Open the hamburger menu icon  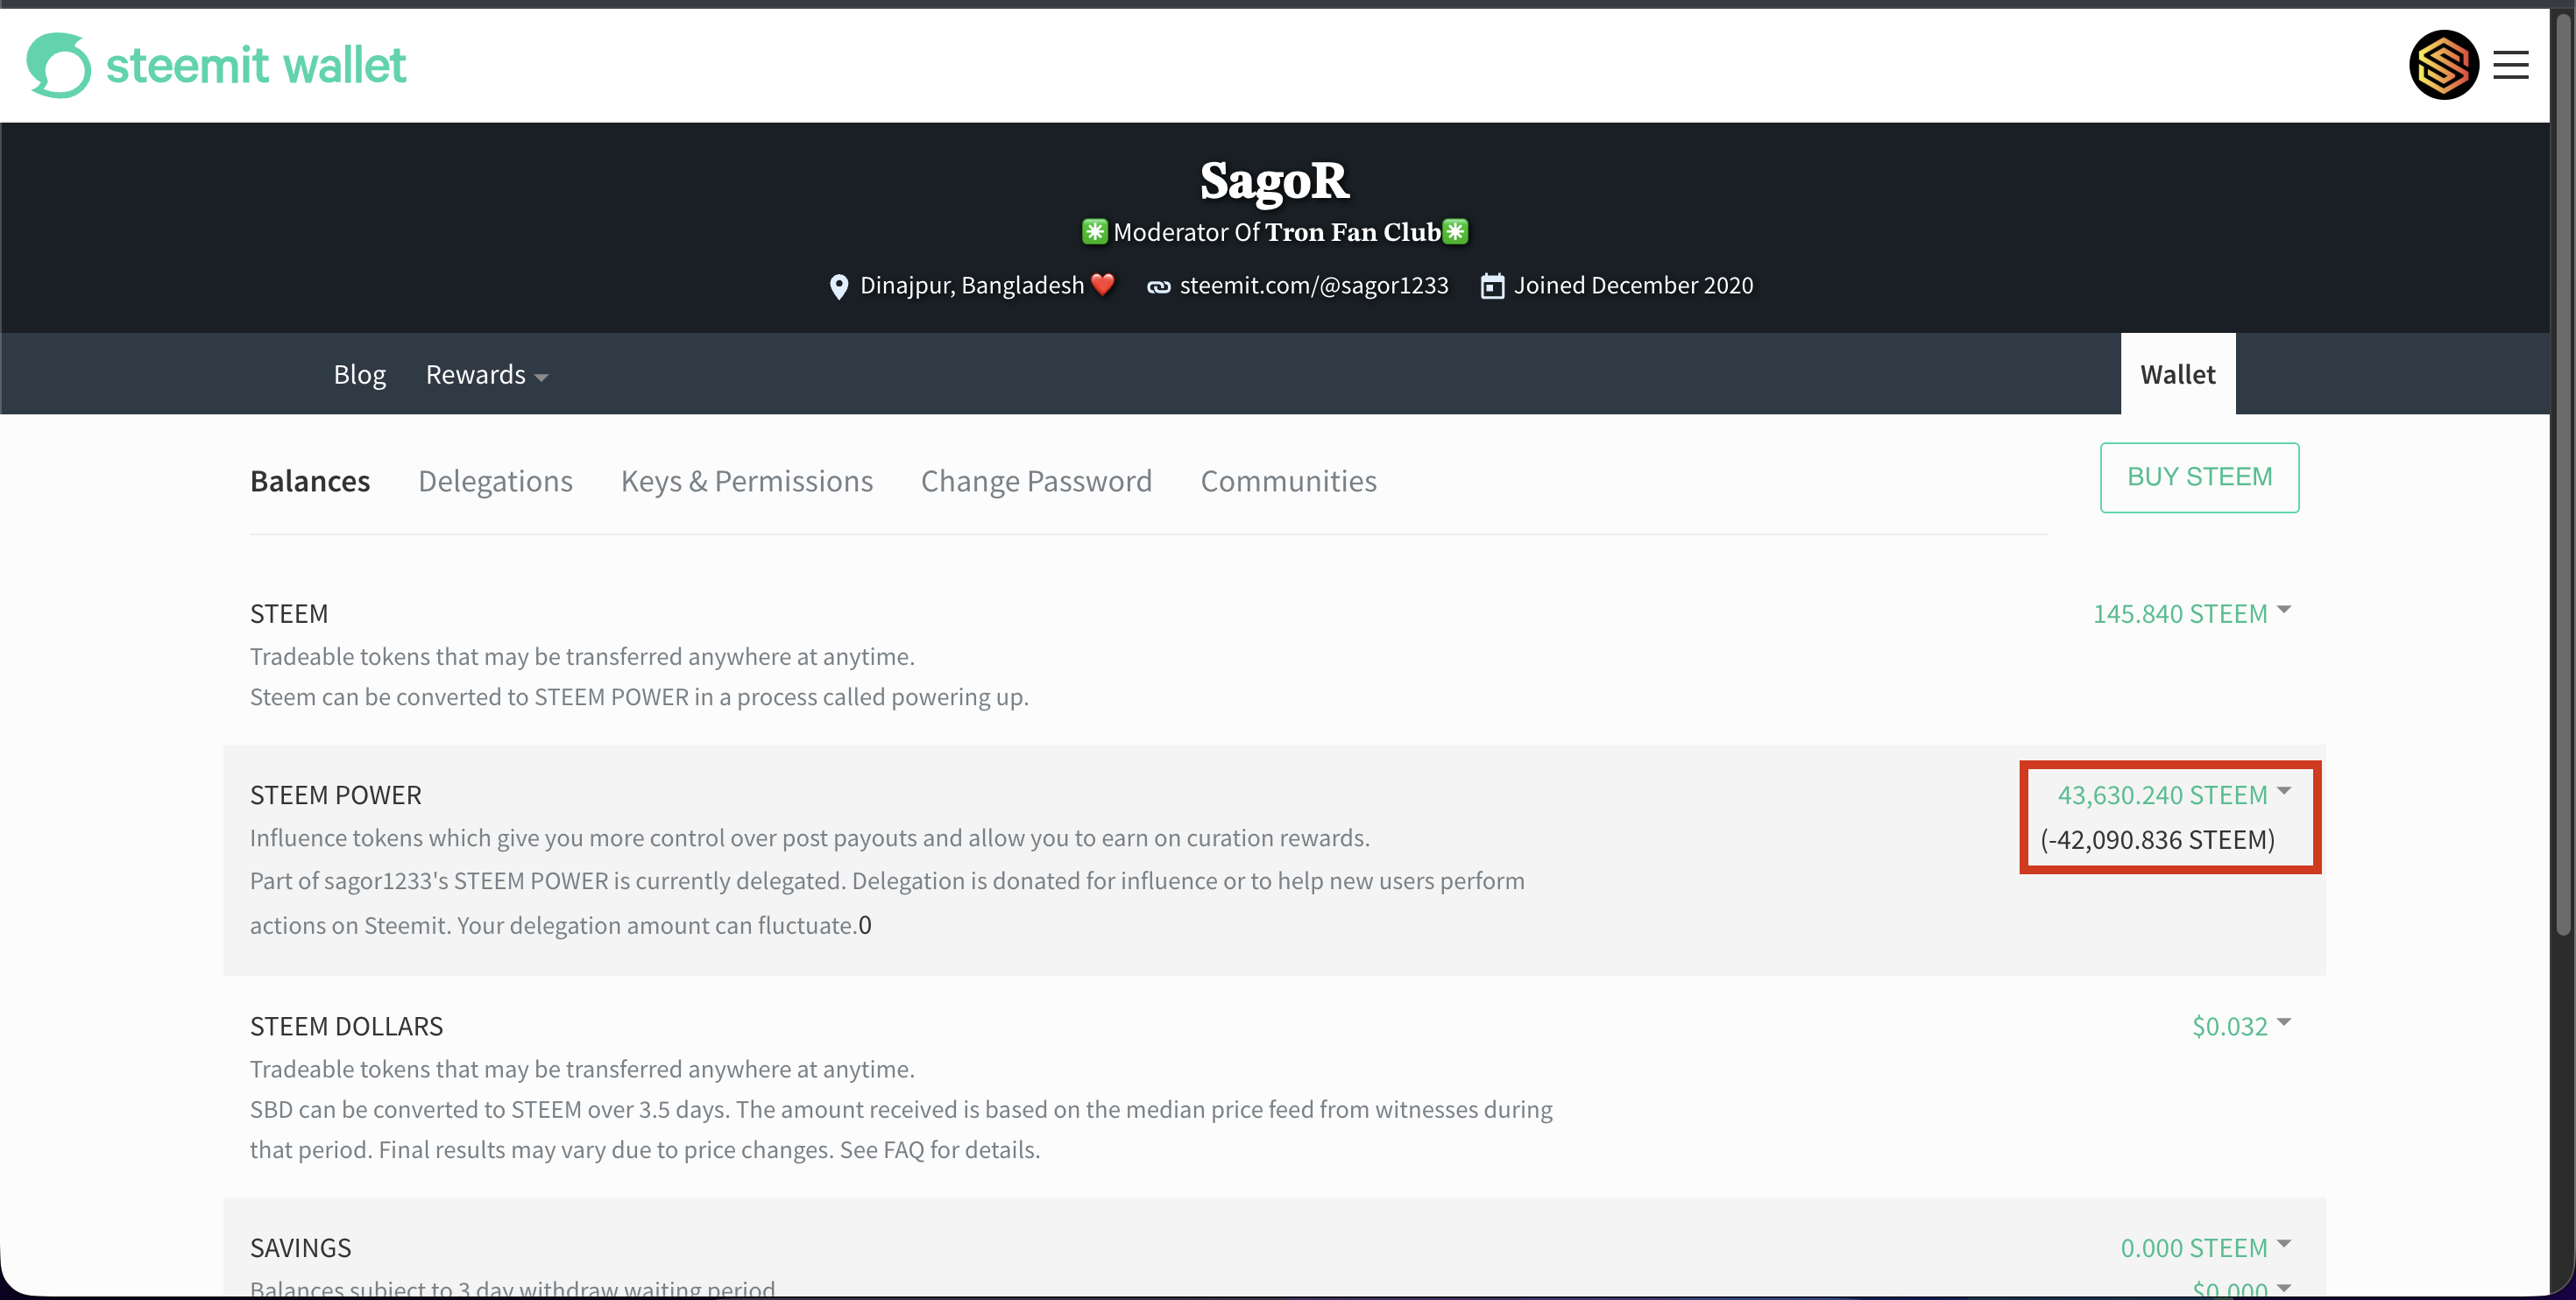click(2510, 65)
